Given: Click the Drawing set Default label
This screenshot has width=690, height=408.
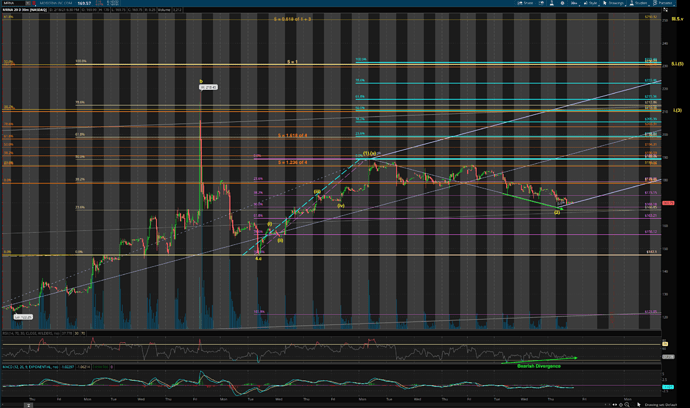Looking at the screenshot, I should tap(661, 404).
